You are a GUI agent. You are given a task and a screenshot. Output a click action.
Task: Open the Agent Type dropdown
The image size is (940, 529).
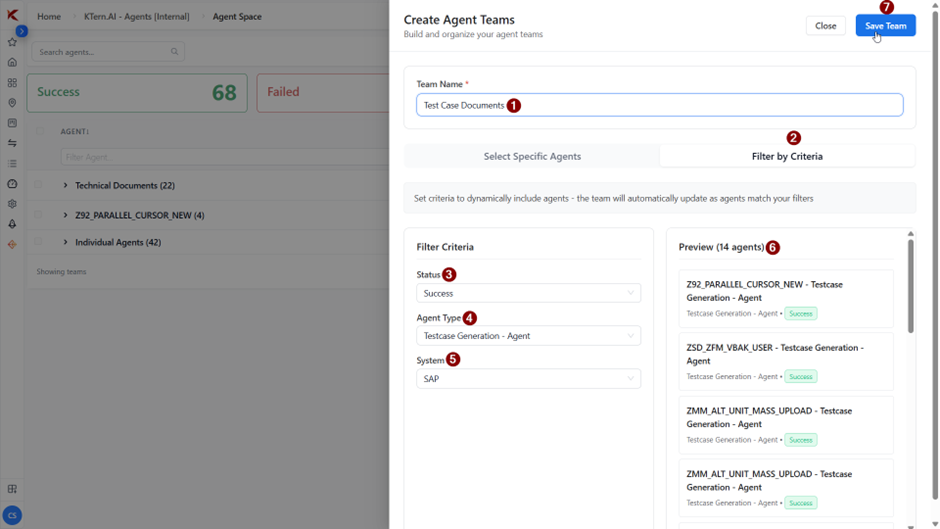tap(528, 336)
